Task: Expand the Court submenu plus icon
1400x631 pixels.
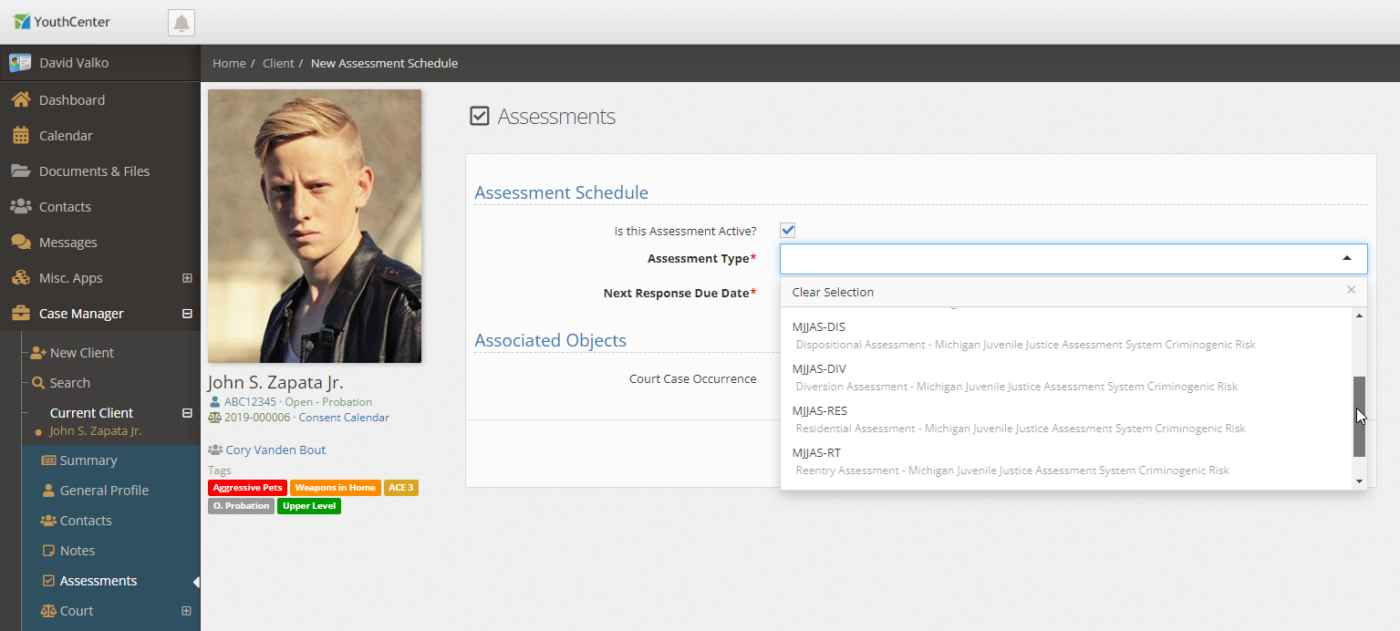Action: pos(186,611)
